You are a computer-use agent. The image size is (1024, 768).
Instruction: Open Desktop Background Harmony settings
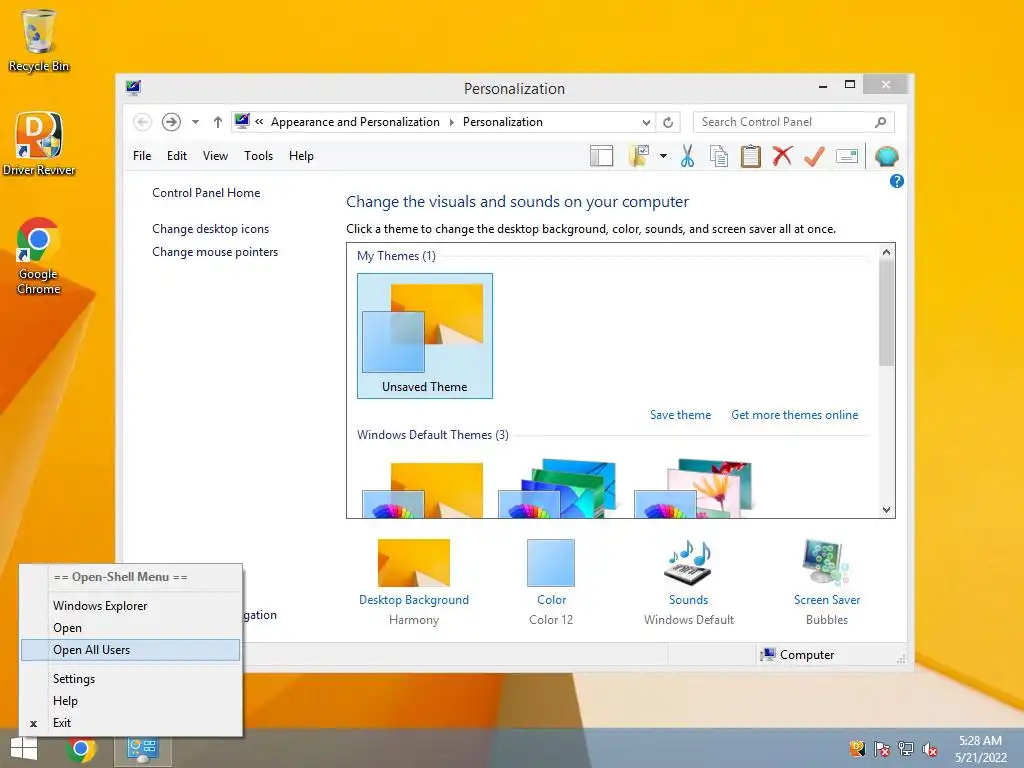pos(414,583)
